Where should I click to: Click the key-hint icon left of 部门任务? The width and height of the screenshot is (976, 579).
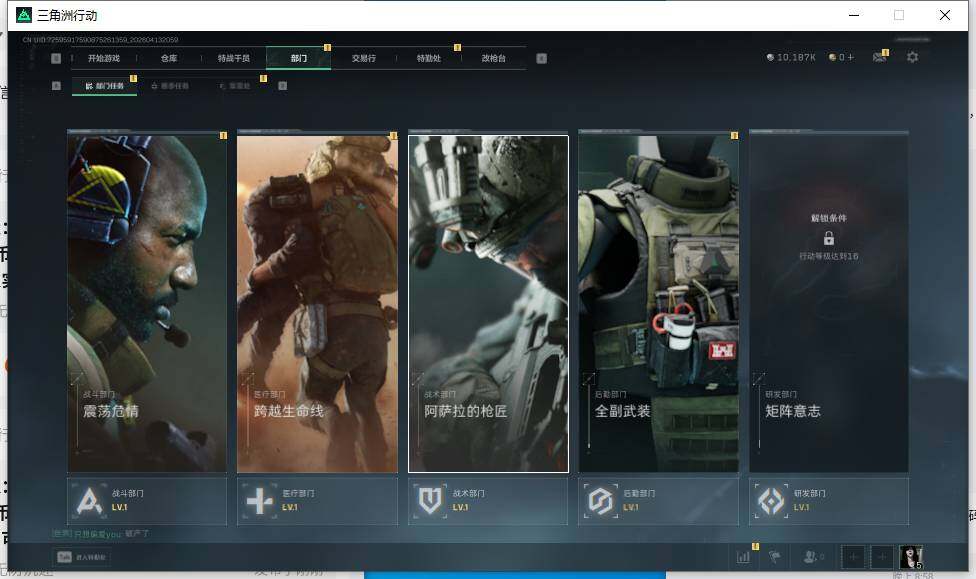click(56, 86)
